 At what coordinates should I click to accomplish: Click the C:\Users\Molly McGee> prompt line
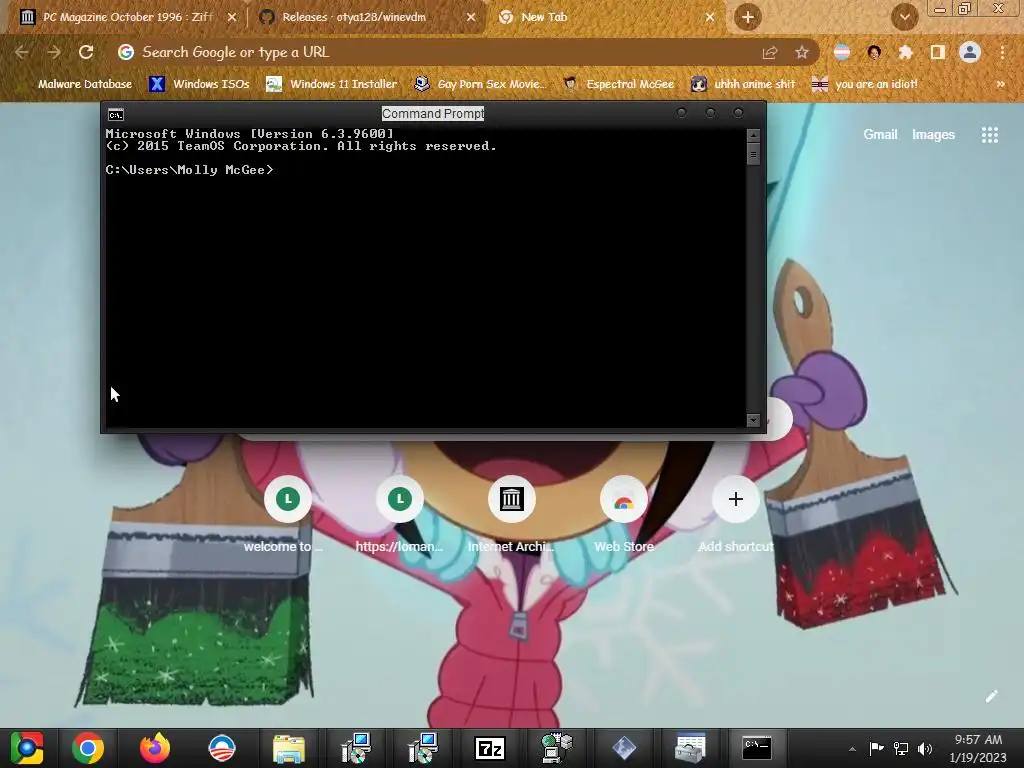pos(189,170)
